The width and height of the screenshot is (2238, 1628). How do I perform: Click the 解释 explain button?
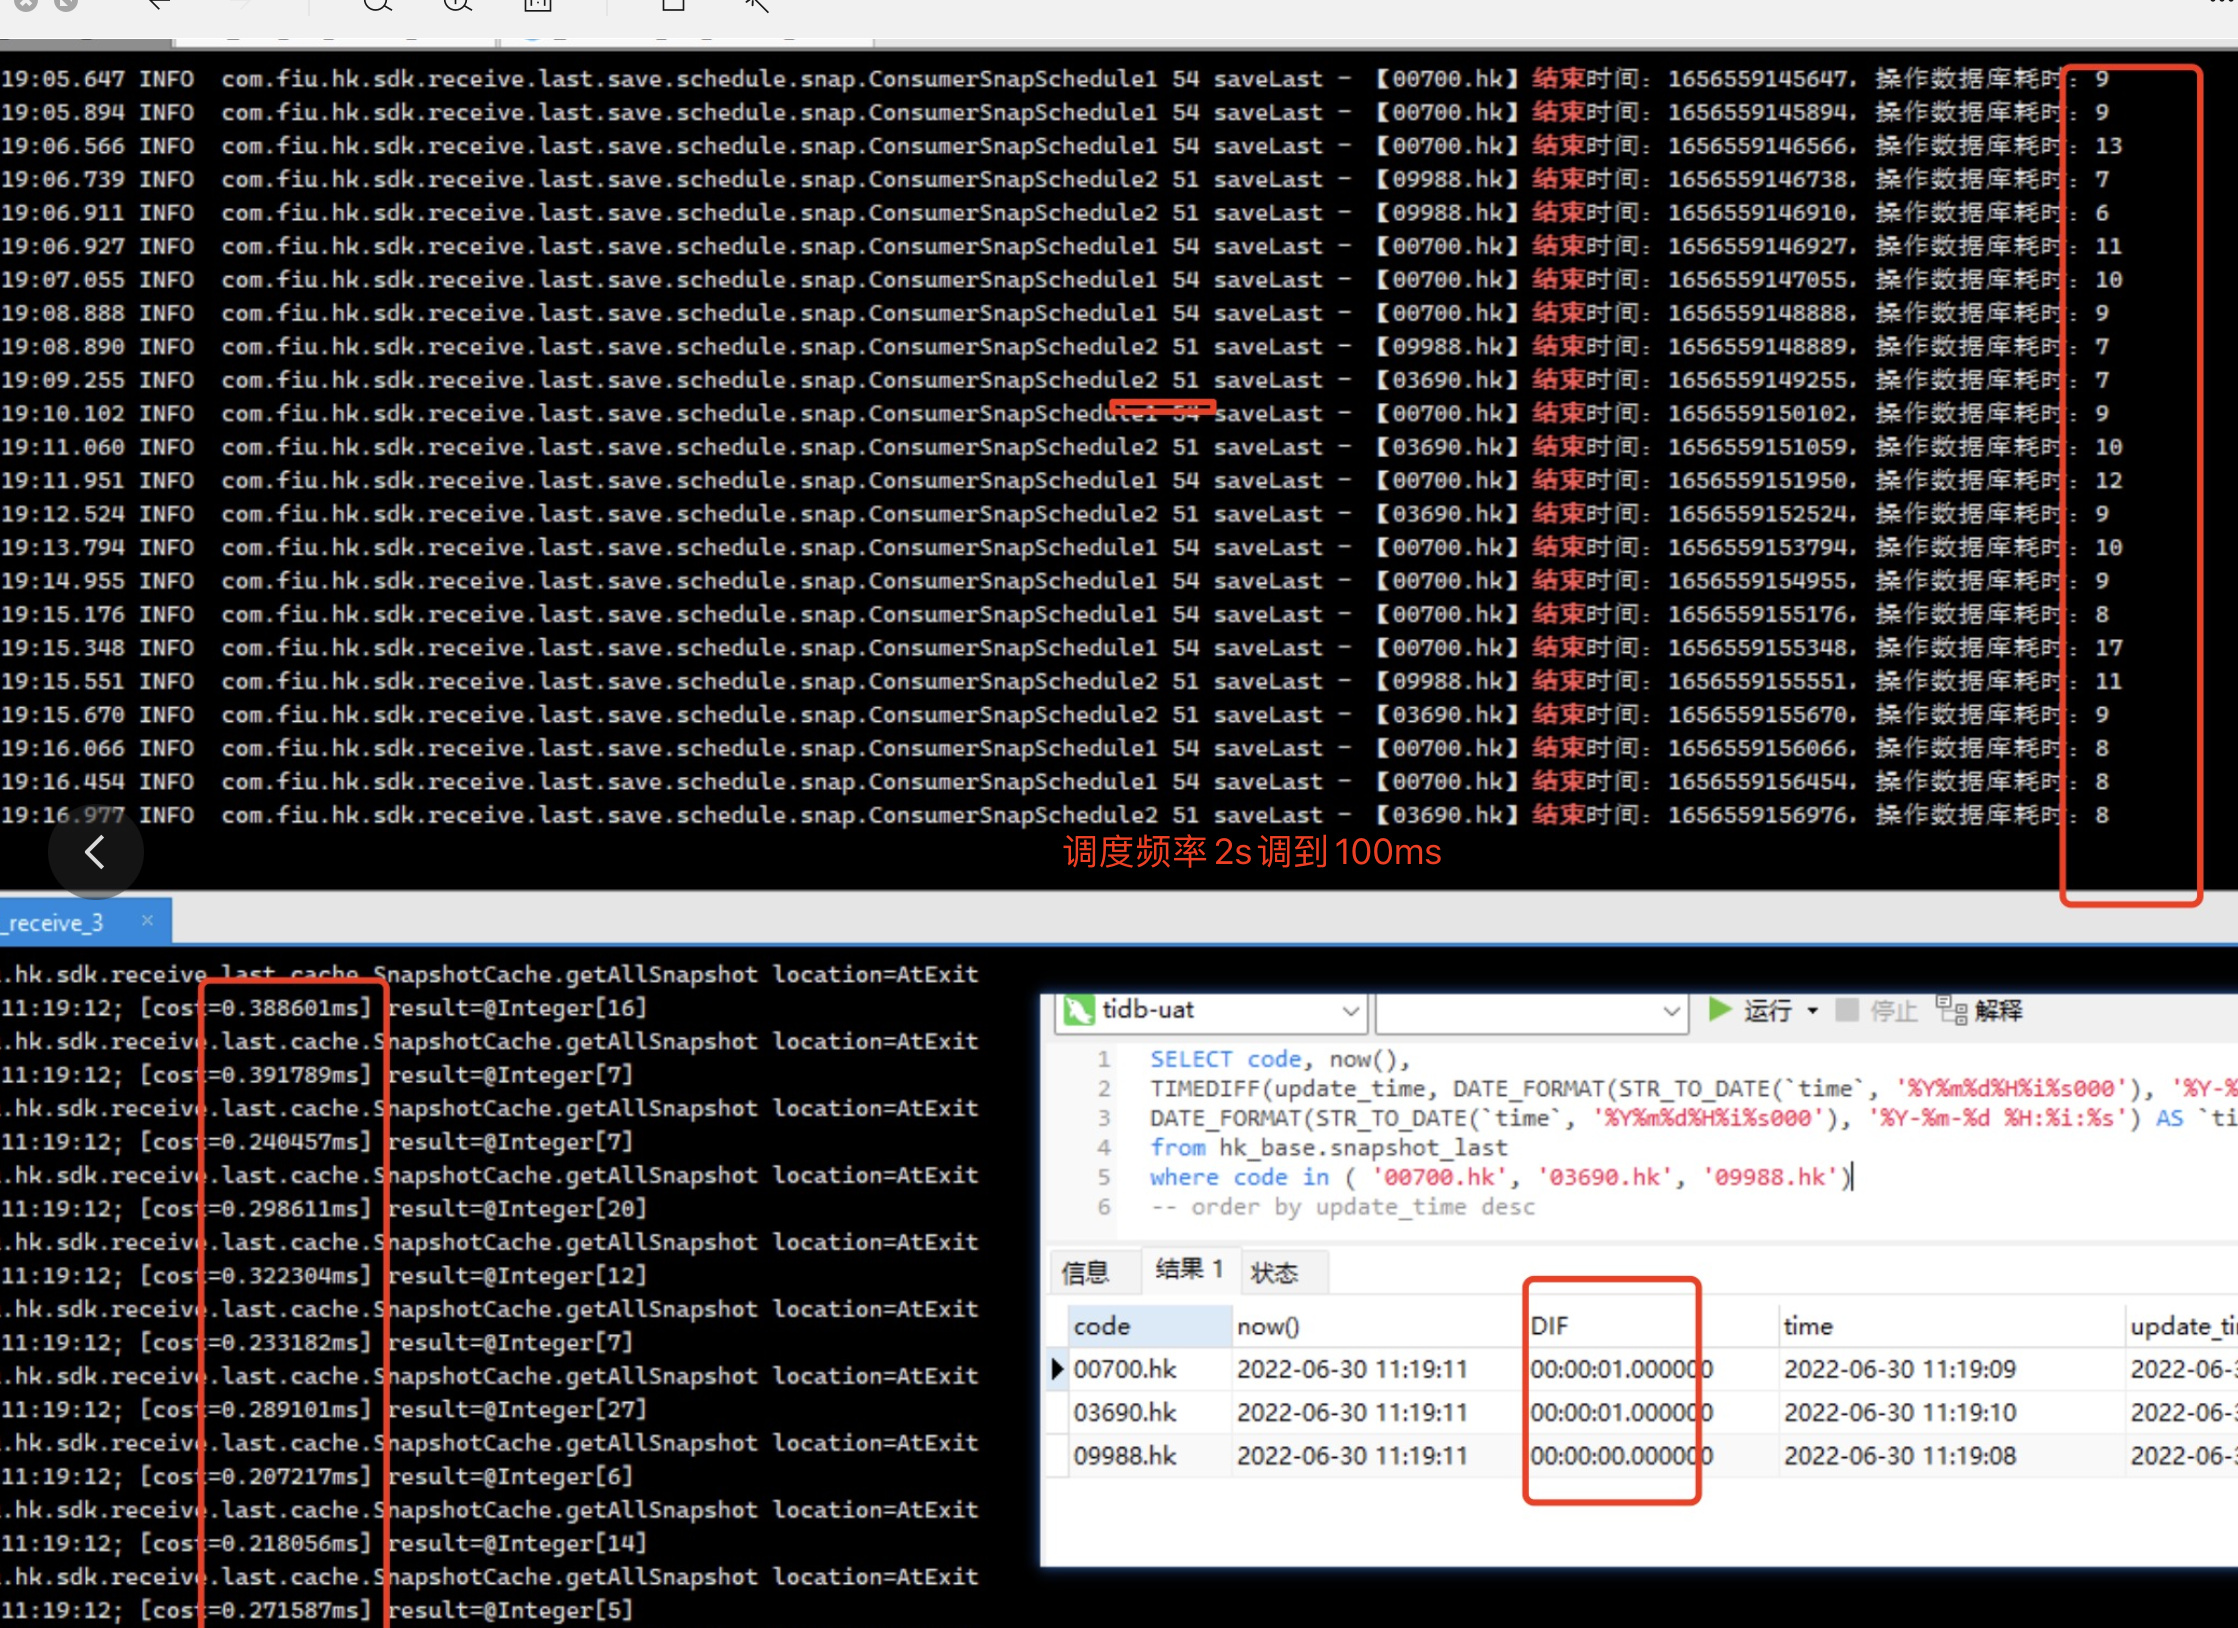(1980, 1010)
